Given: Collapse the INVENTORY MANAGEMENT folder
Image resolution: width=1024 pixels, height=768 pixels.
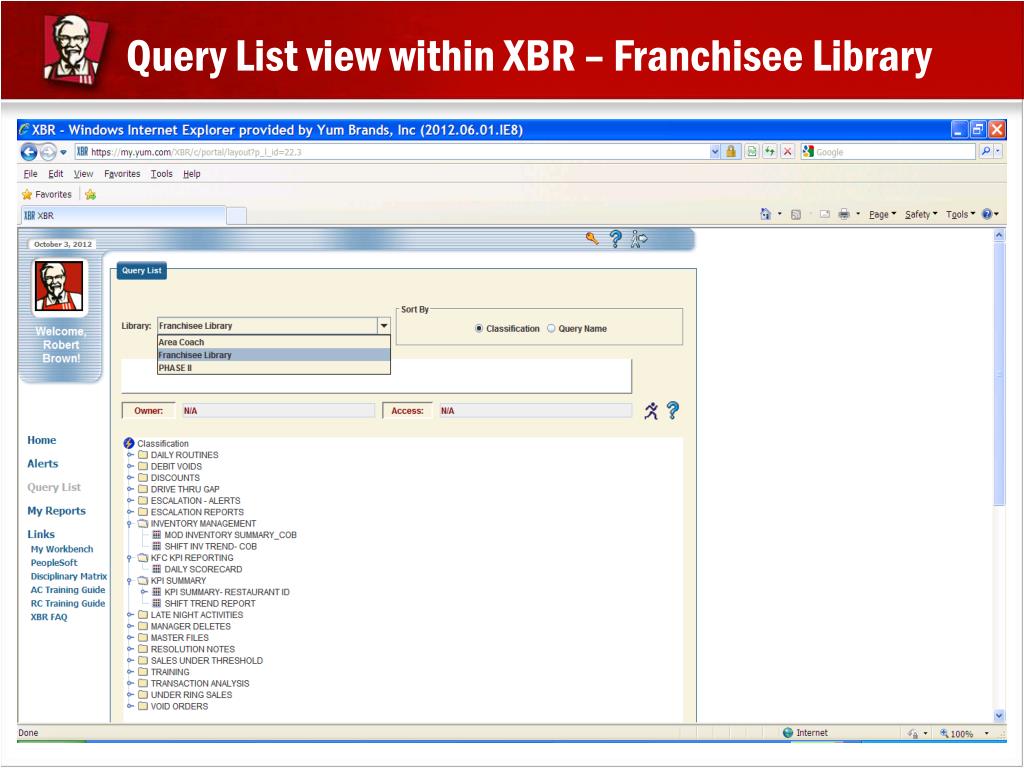Looking at the screenshot, I should [x=129, y=524].
